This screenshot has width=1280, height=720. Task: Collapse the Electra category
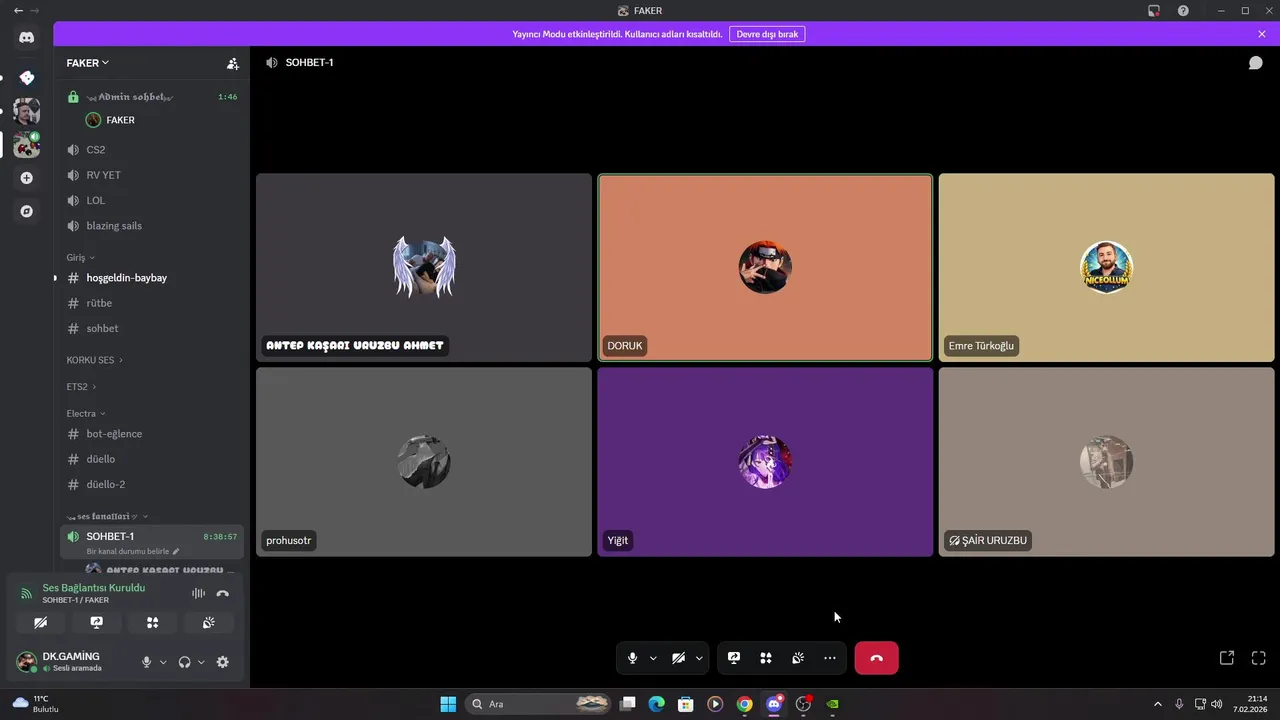(x=86, y=413)
